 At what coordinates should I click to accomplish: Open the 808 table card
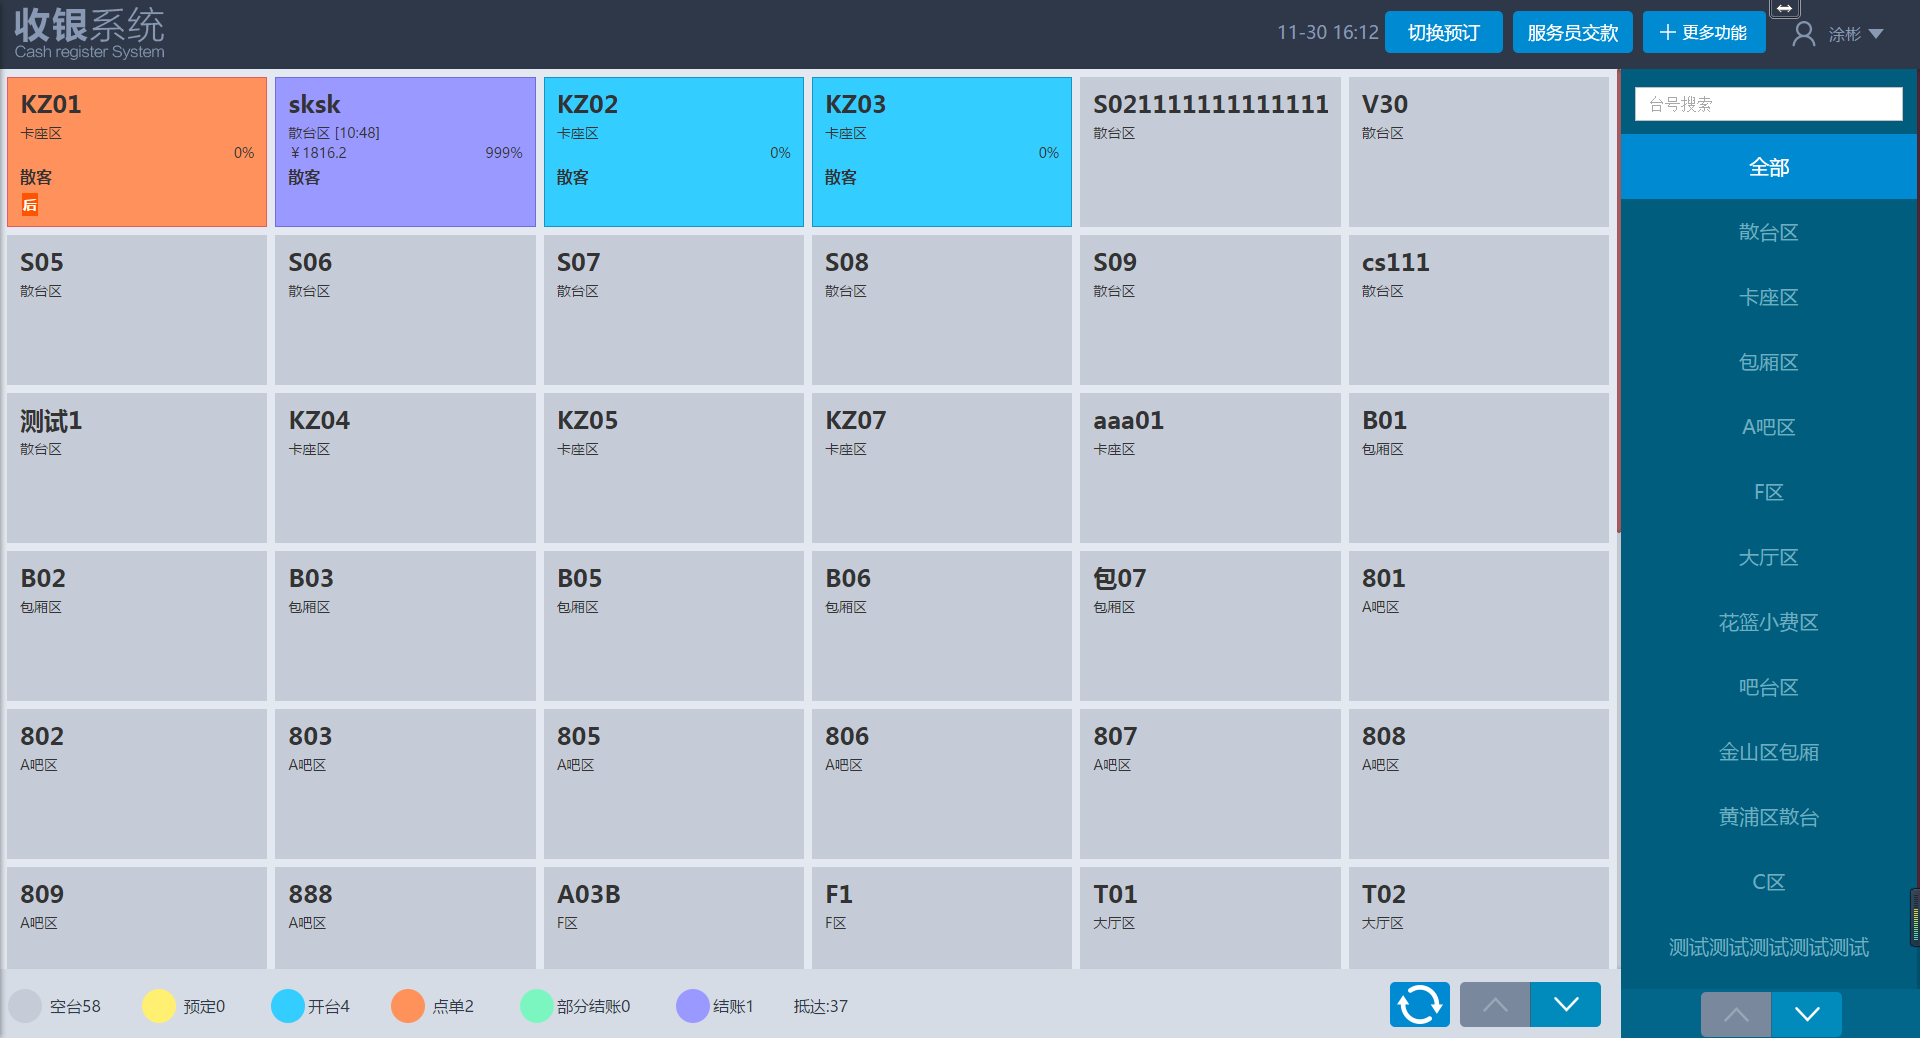pyautogui.click(x=1478, y=784)
